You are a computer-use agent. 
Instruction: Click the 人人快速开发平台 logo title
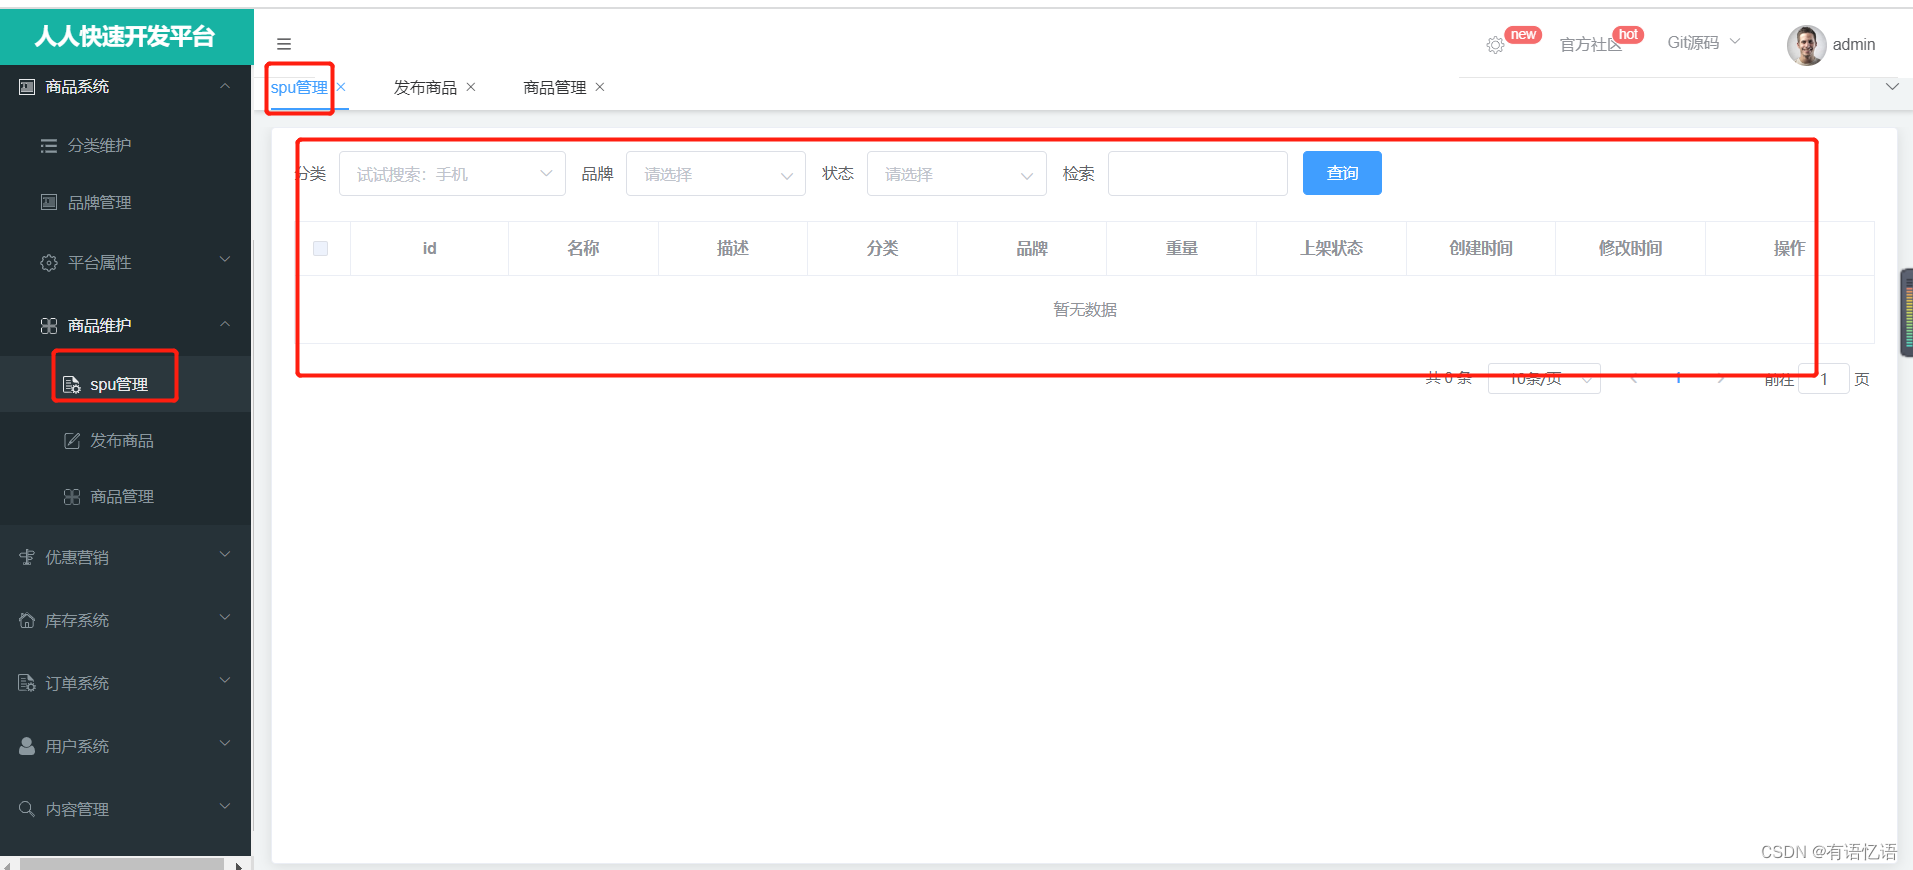(x=125, y=37)
